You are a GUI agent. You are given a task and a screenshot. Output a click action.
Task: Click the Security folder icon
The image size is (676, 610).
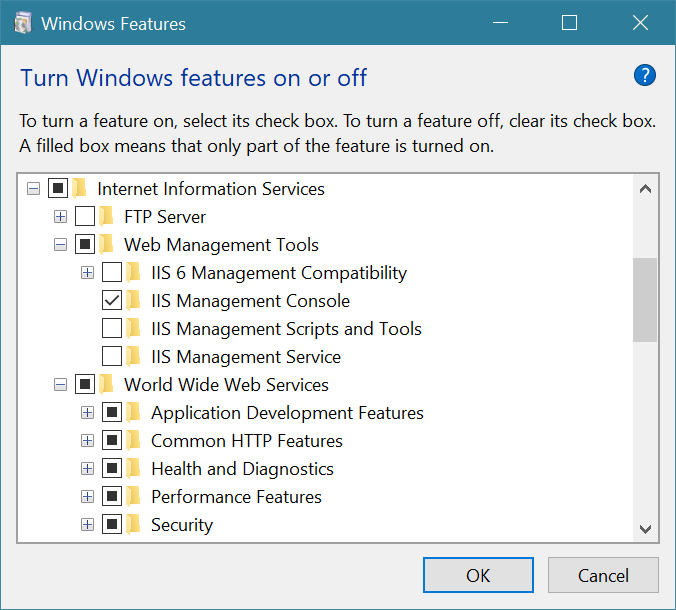[134, 525]
